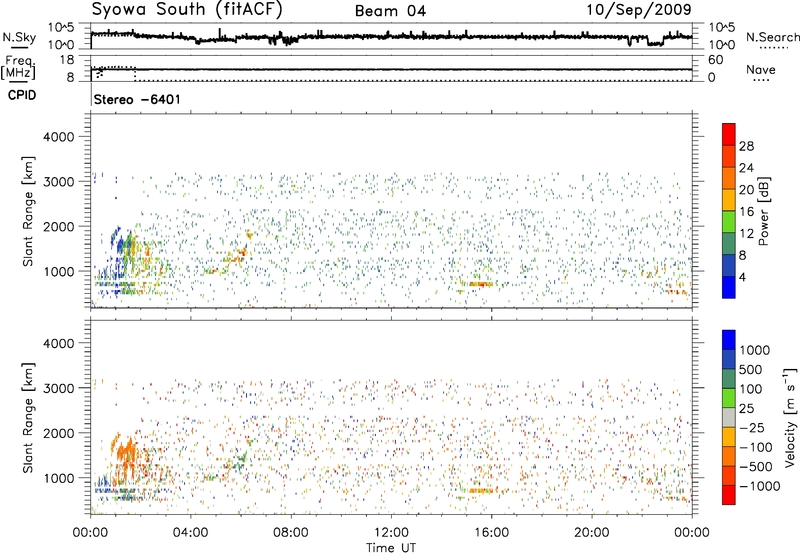Click the "N.Sky" legend label
800x554 pixels.
click(19, 37)
